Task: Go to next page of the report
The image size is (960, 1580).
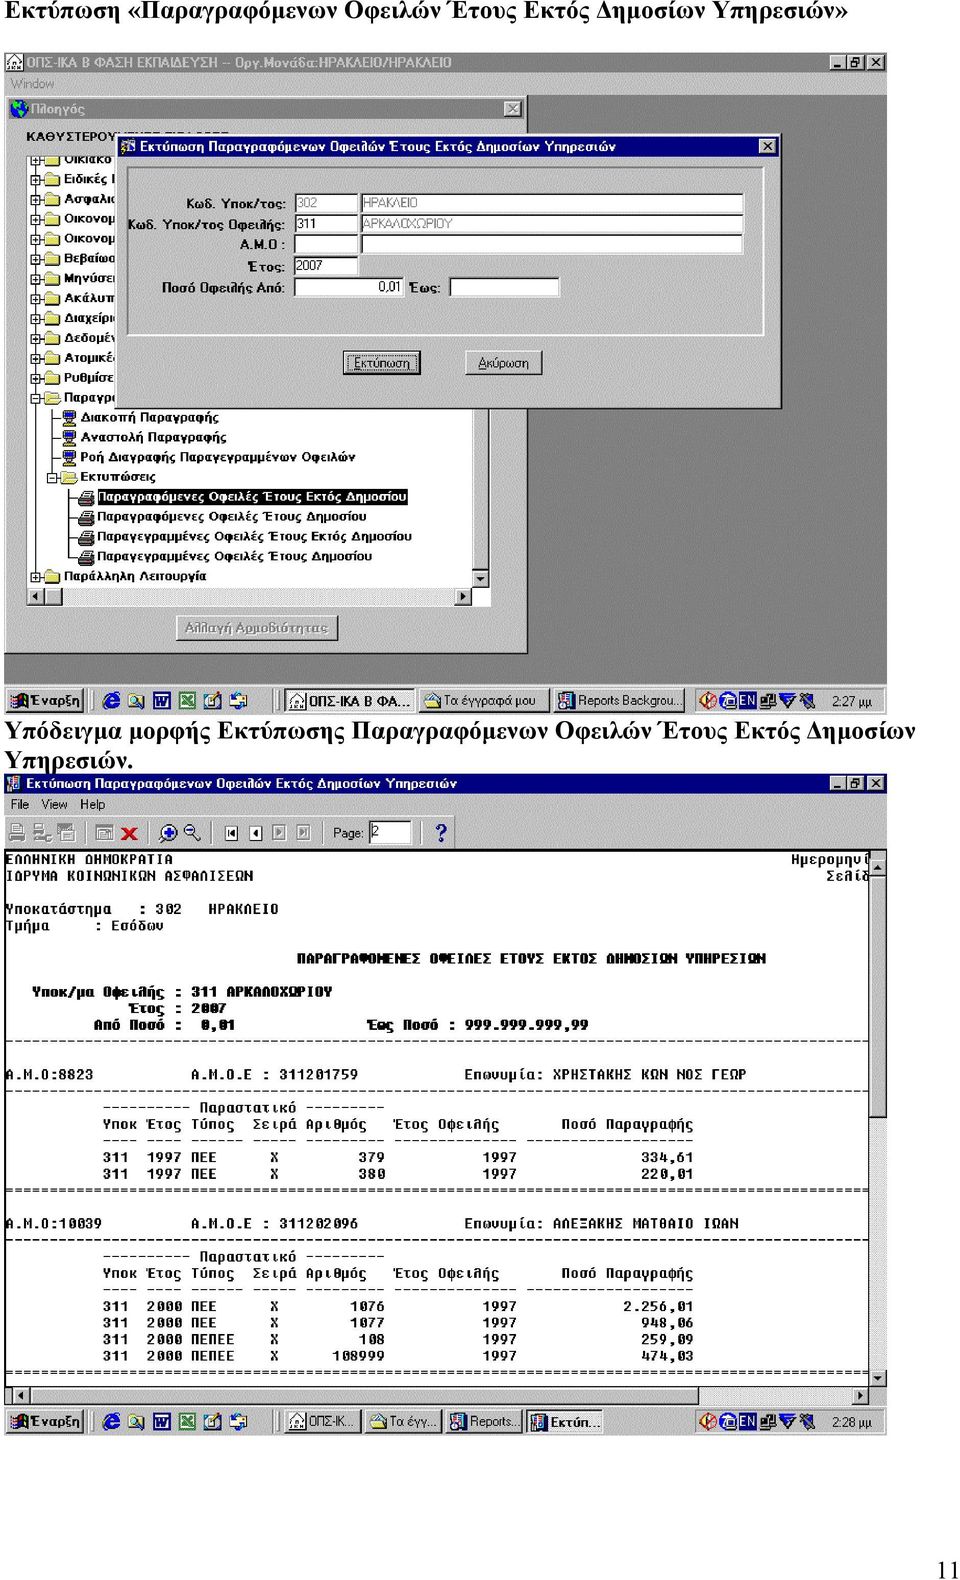Action: [x=279, y=833]
